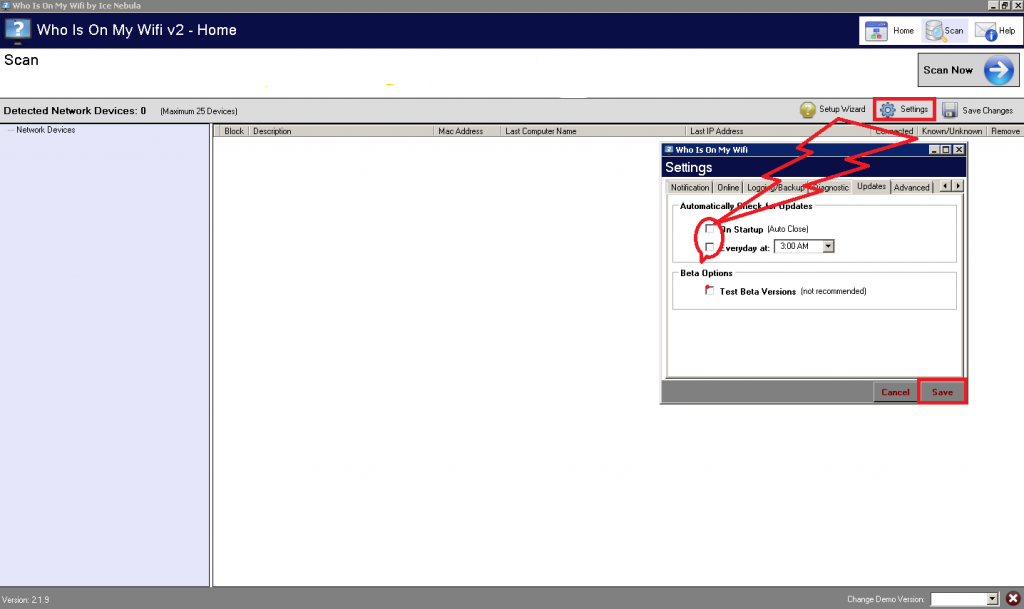Click Detected Network Devices: 0 label

pos(74,111)
